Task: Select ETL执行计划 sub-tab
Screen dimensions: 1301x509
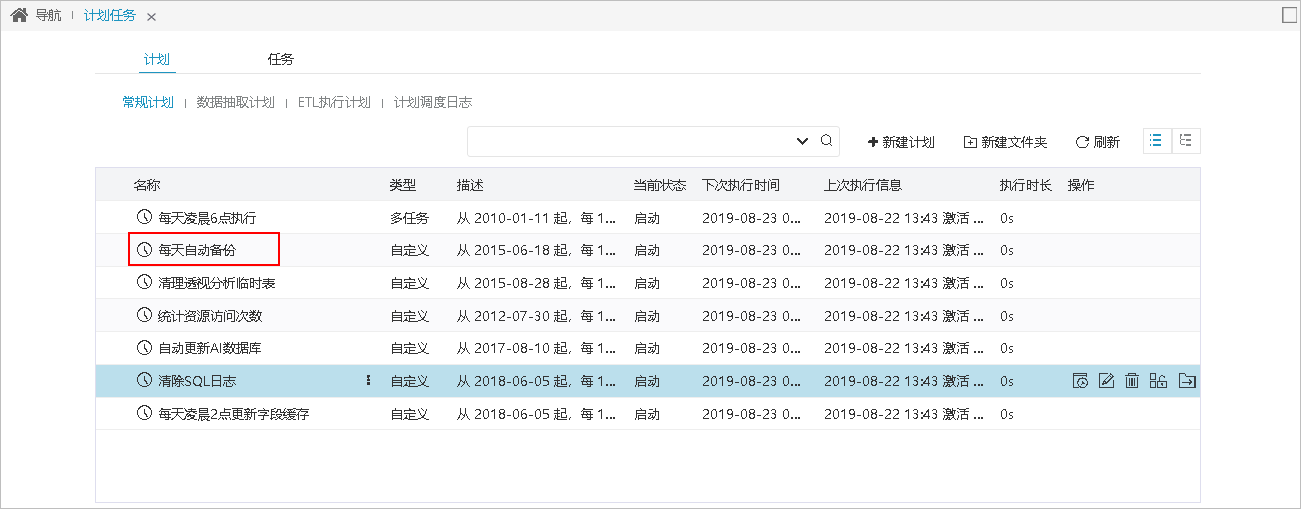Action: pyautogui.click(x=334, y=102)
